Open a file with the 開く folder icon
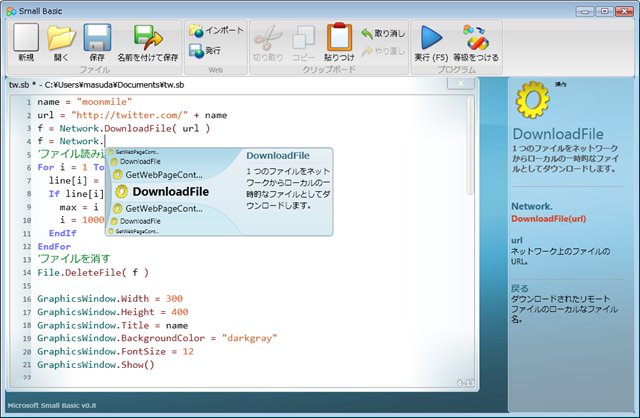Screen dimensions: 640x418 pyautogui.click(x=61, y=39)
